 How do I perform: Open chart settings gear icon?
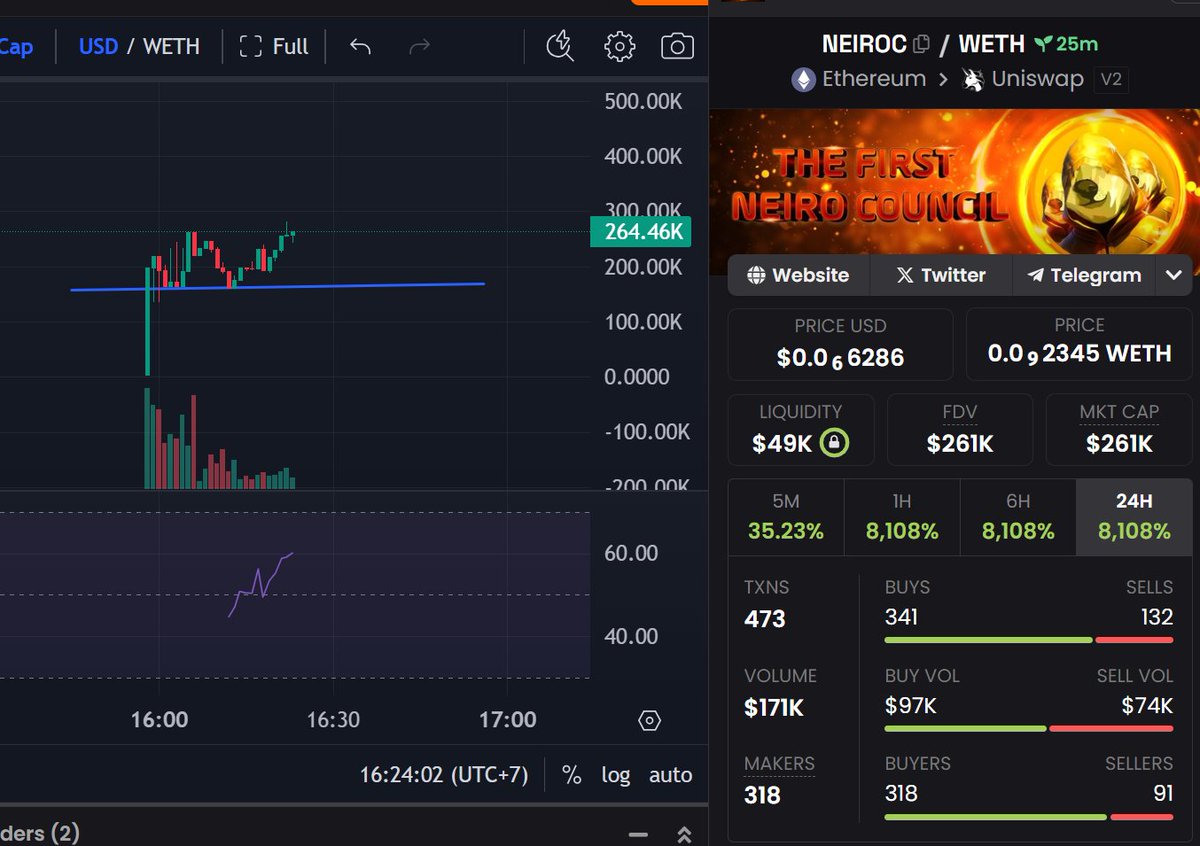(x=620, y=46)
